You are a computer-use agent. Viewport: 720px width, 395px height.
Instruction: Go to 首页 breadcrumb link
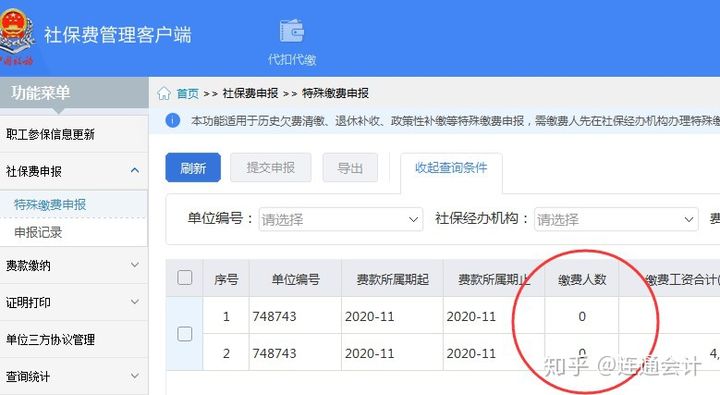[188, 94]
